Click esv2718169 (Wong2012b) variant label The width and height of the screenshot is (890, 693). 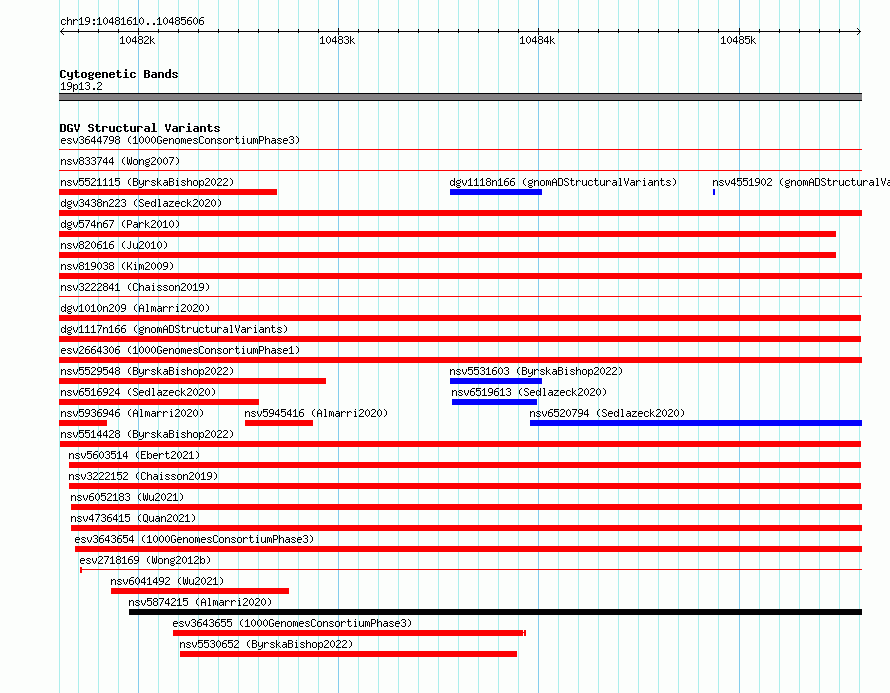145,560
